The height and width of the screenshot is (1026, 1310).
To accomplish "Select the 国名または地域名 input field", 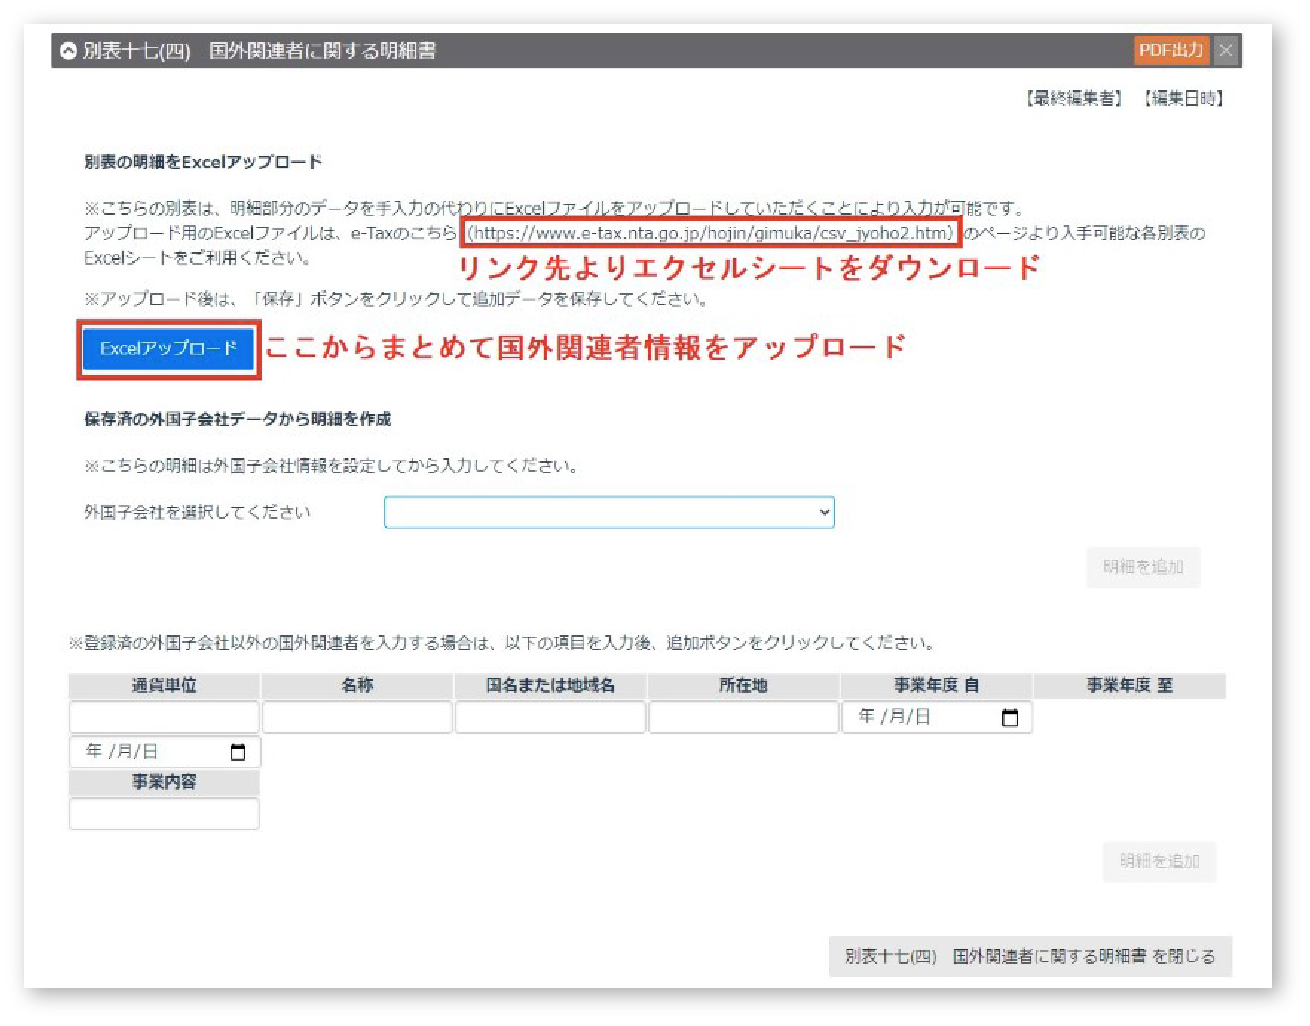I will [x=550, y=716].
